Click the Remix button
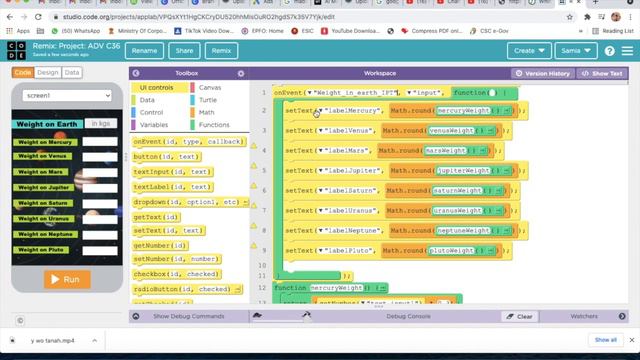 point(221,51)
